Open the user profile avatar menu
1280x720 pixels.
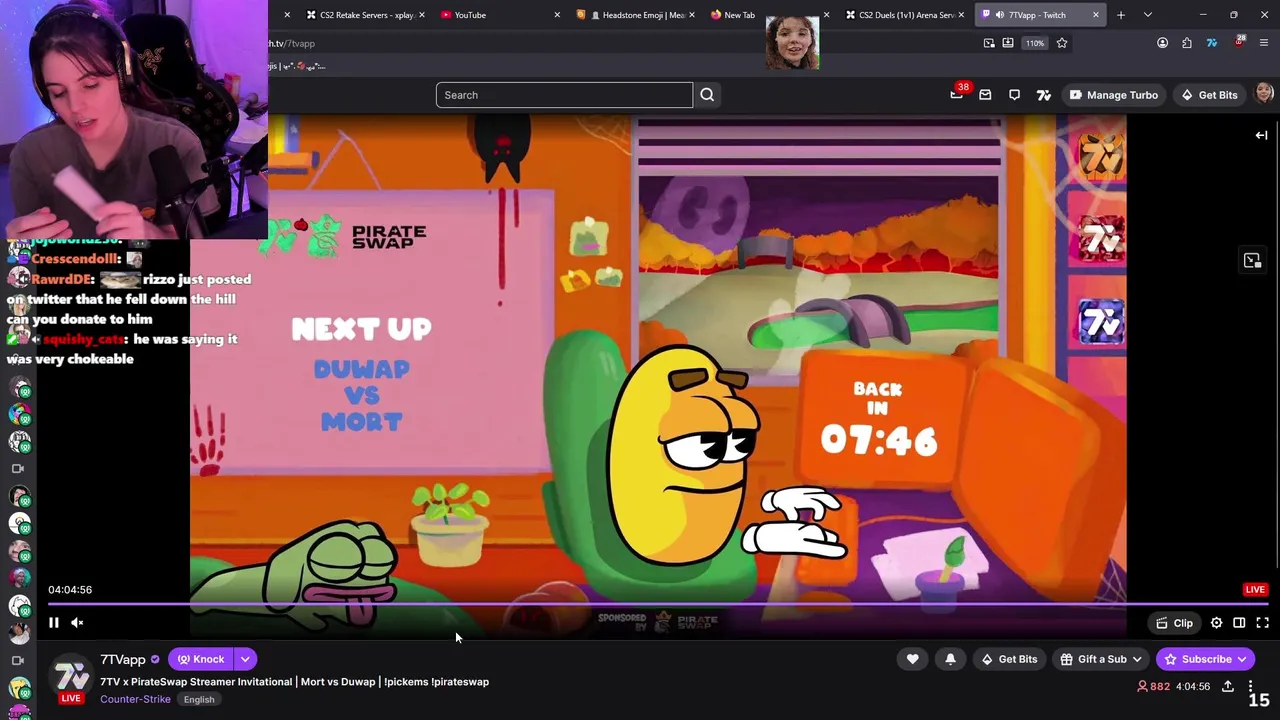click(1264, 93)
